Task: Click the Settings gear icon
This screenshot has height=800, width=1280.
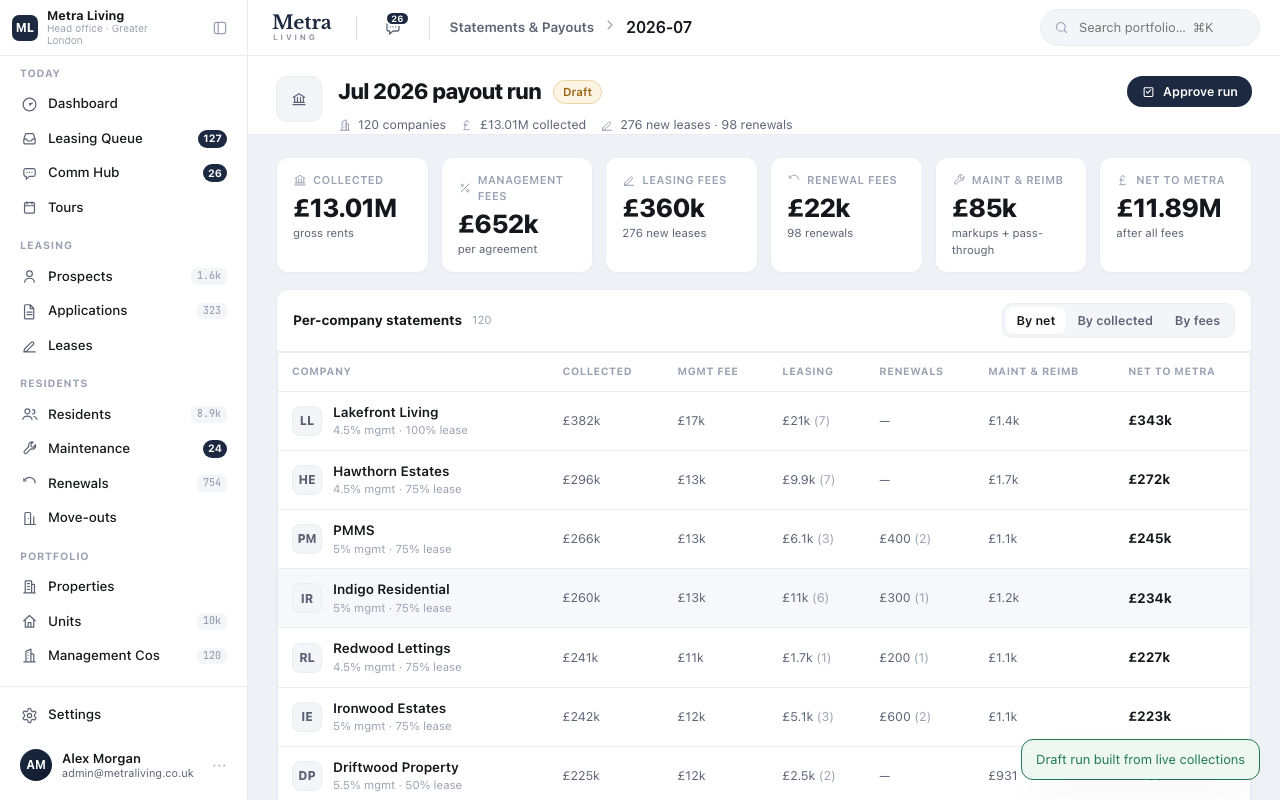Action: (x=30, y=715)
